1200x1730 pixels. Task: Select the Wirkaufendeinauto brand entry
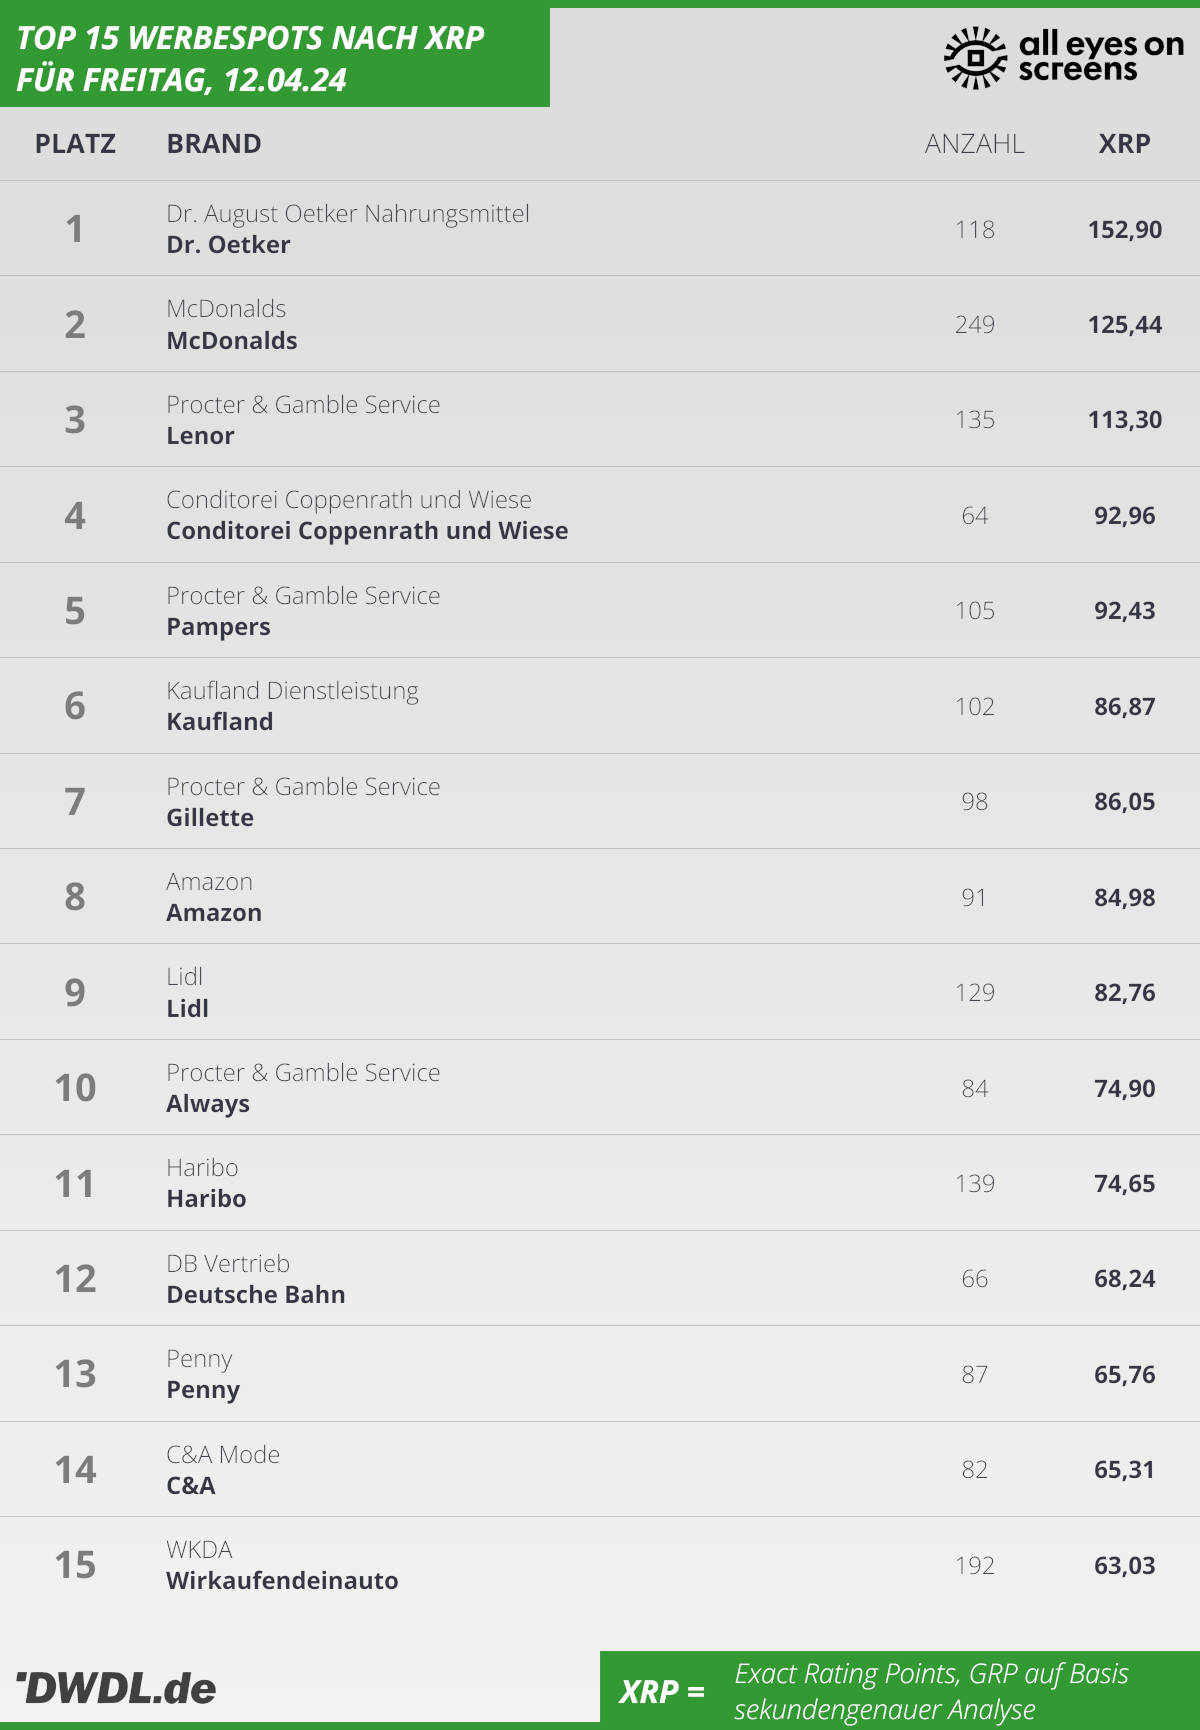(282, 1581)
